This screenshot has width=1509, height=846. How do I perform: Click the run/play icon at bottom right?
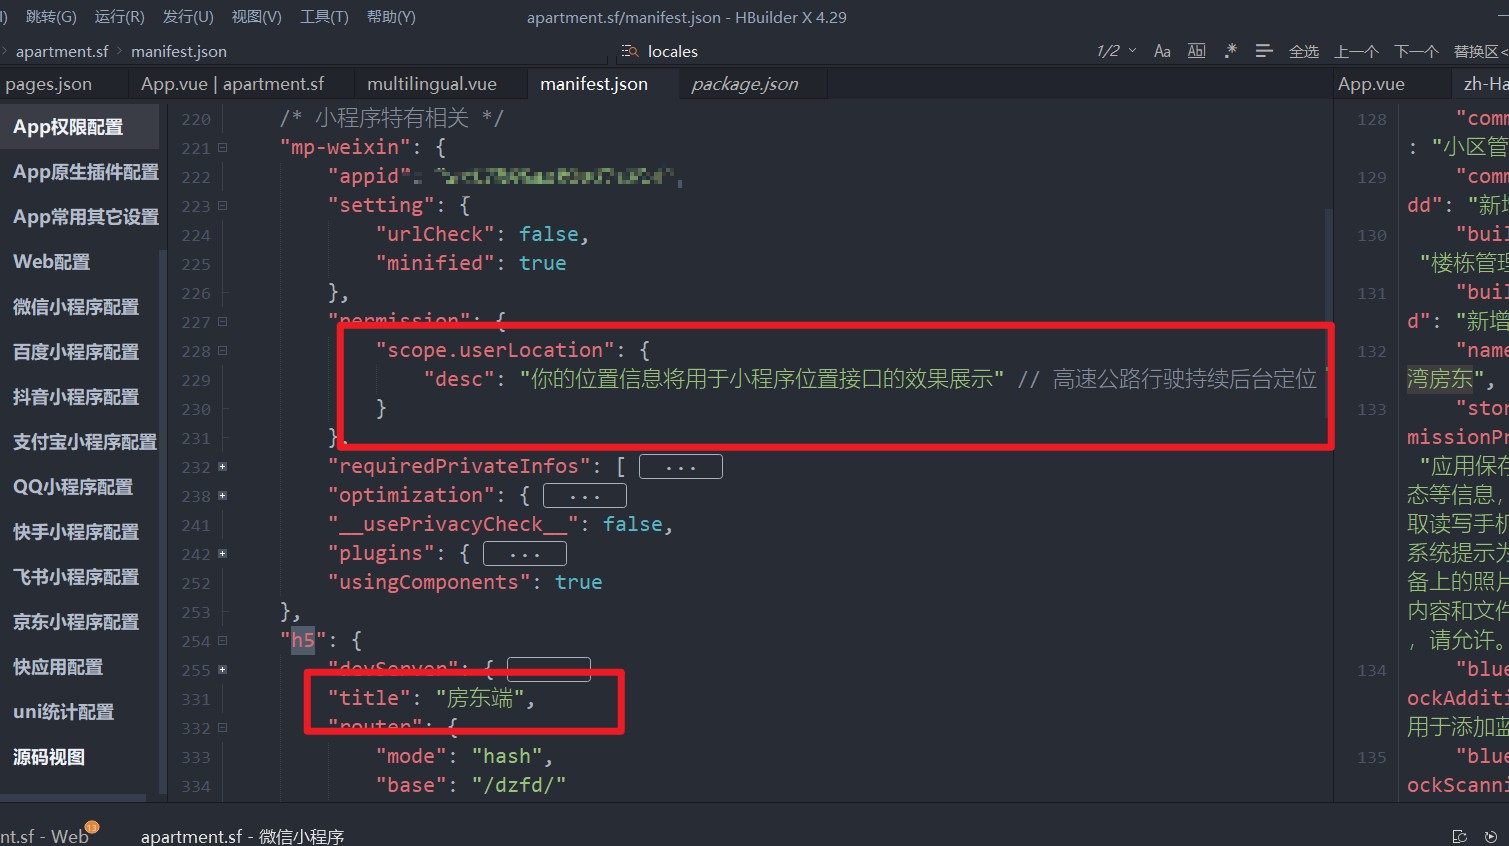pyautogui.click(x=1490, y=836)
